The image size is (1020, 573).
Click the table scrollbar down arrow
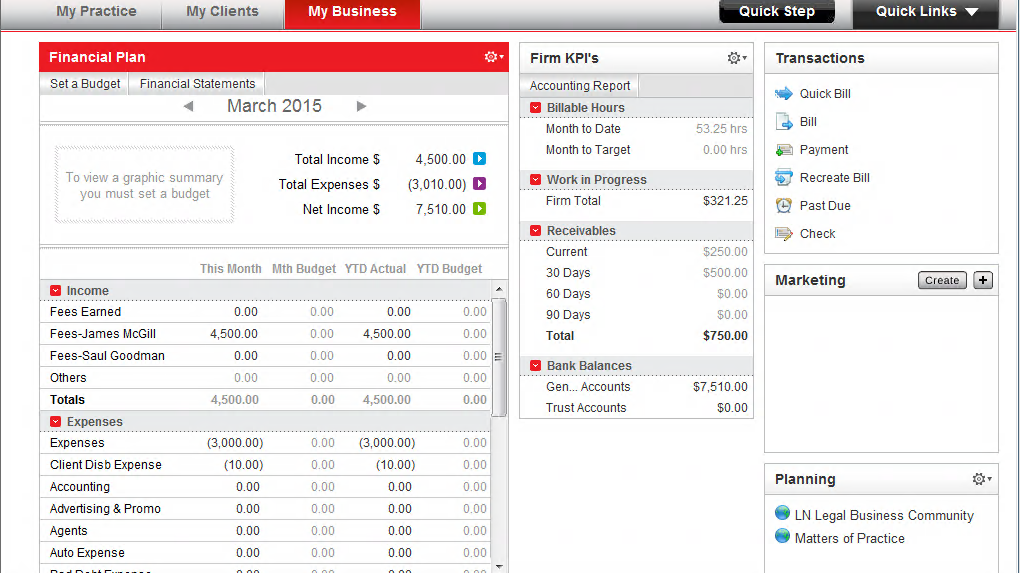click(499, 566)
